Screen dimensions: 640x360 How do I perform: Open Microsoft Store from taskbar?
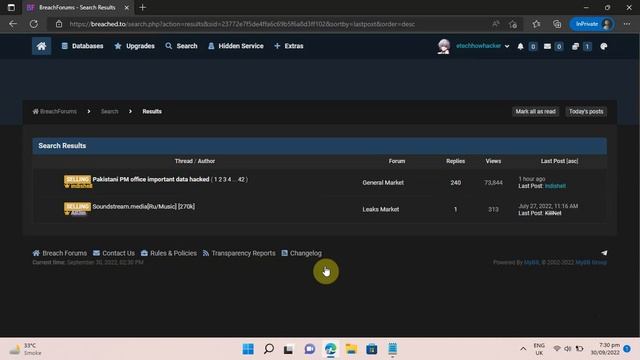point(372,349)
